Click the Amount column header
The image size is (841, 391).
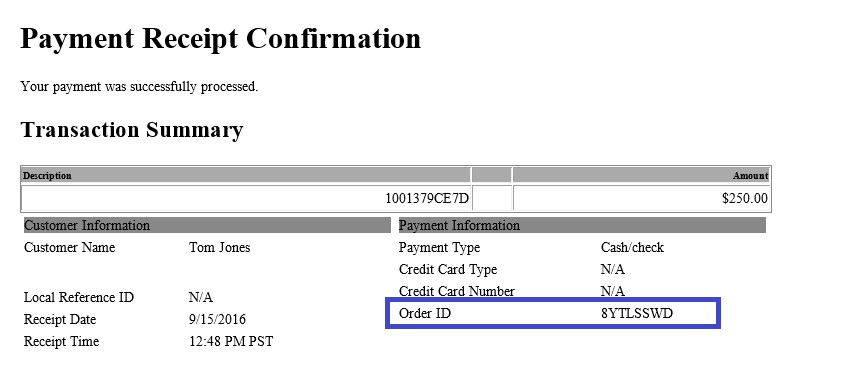point(750,175)
